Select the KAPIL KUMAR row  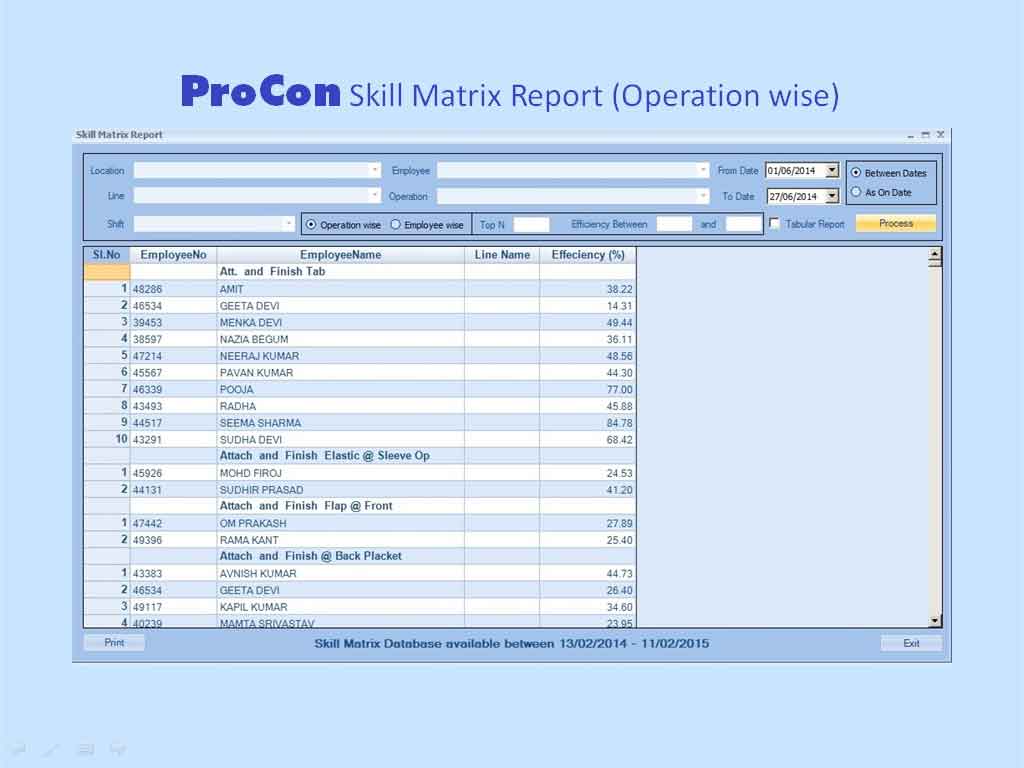click(360, 607)
